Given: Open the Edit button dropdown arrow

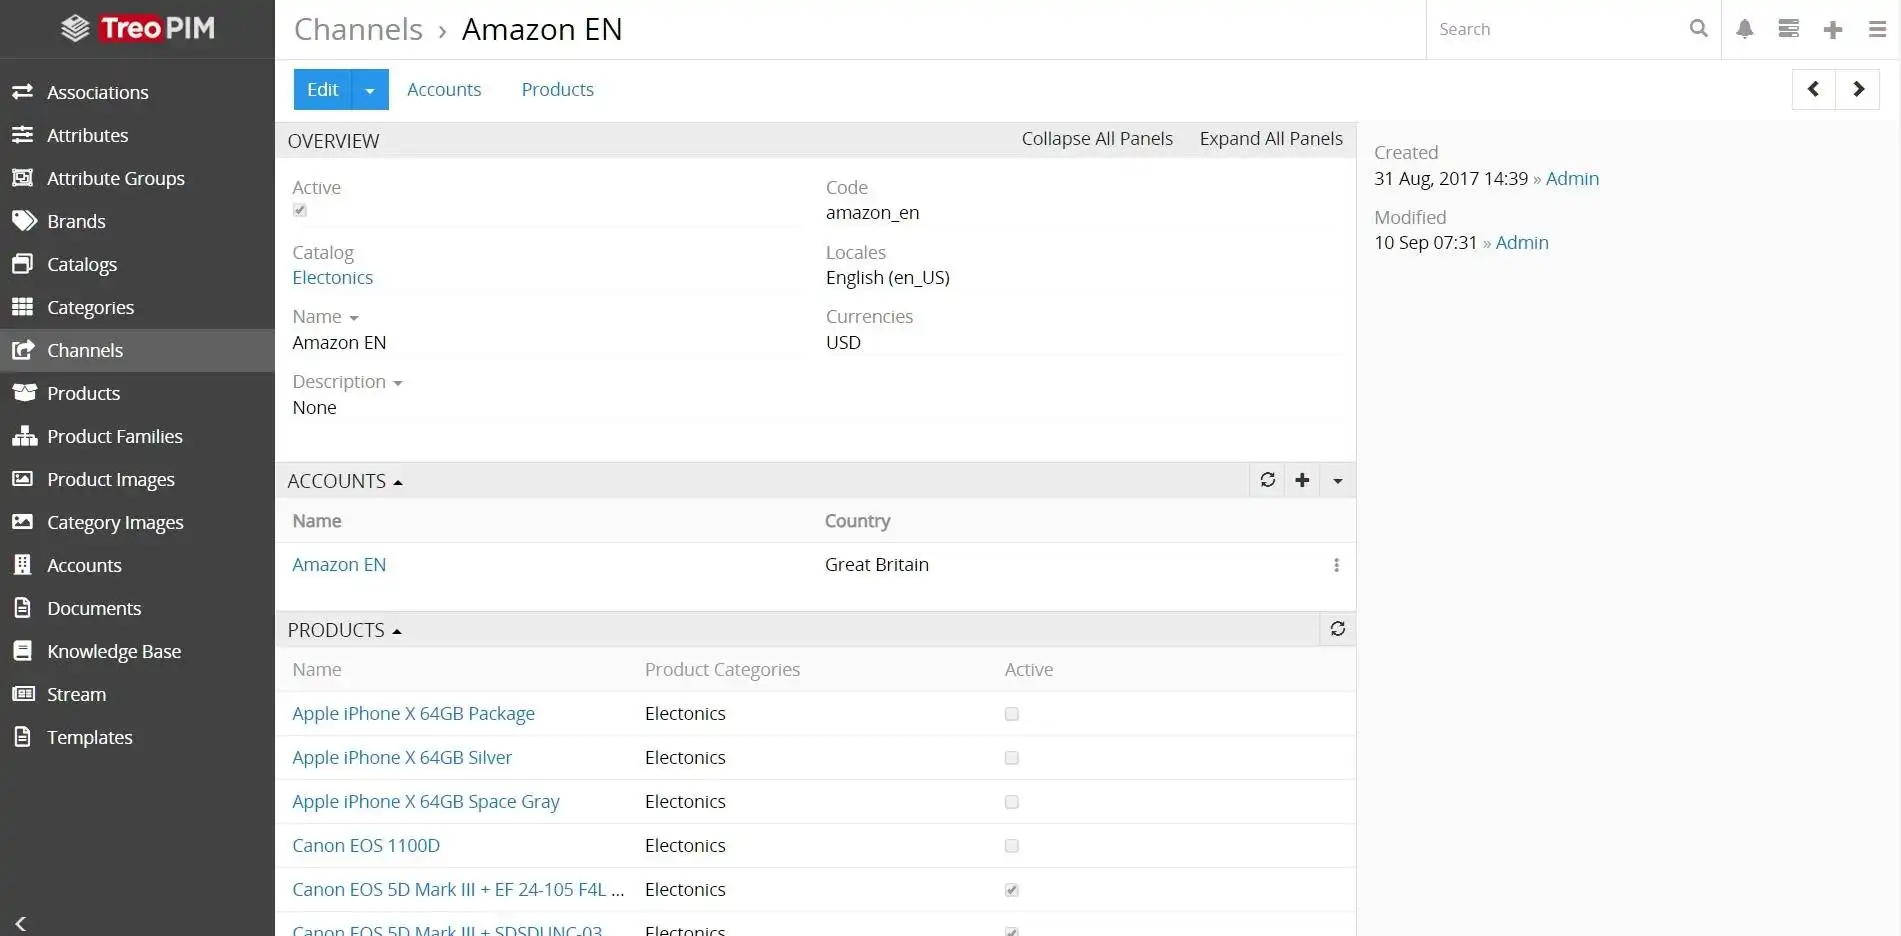Looking at the screenshot, I should coord(370,90).
